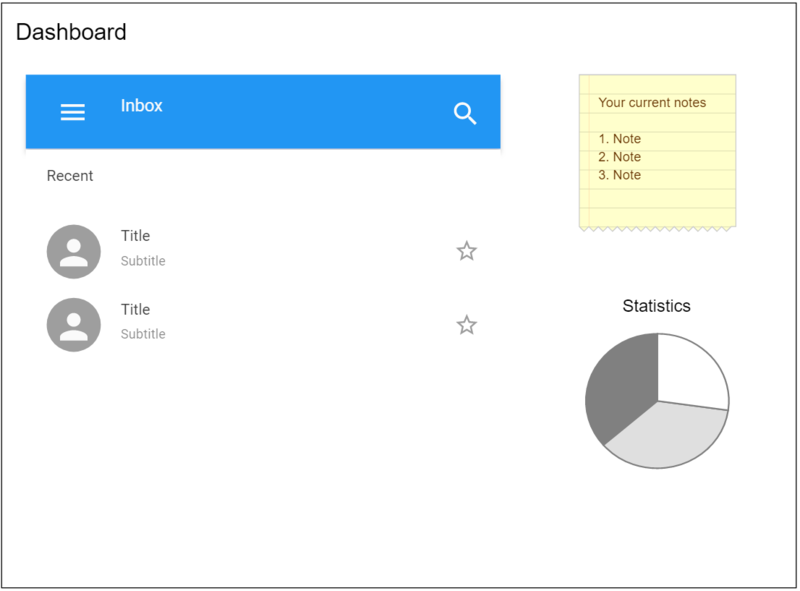
Task: Select the Inbox header title
Action: pyautogui.click(x=141, y=106)
